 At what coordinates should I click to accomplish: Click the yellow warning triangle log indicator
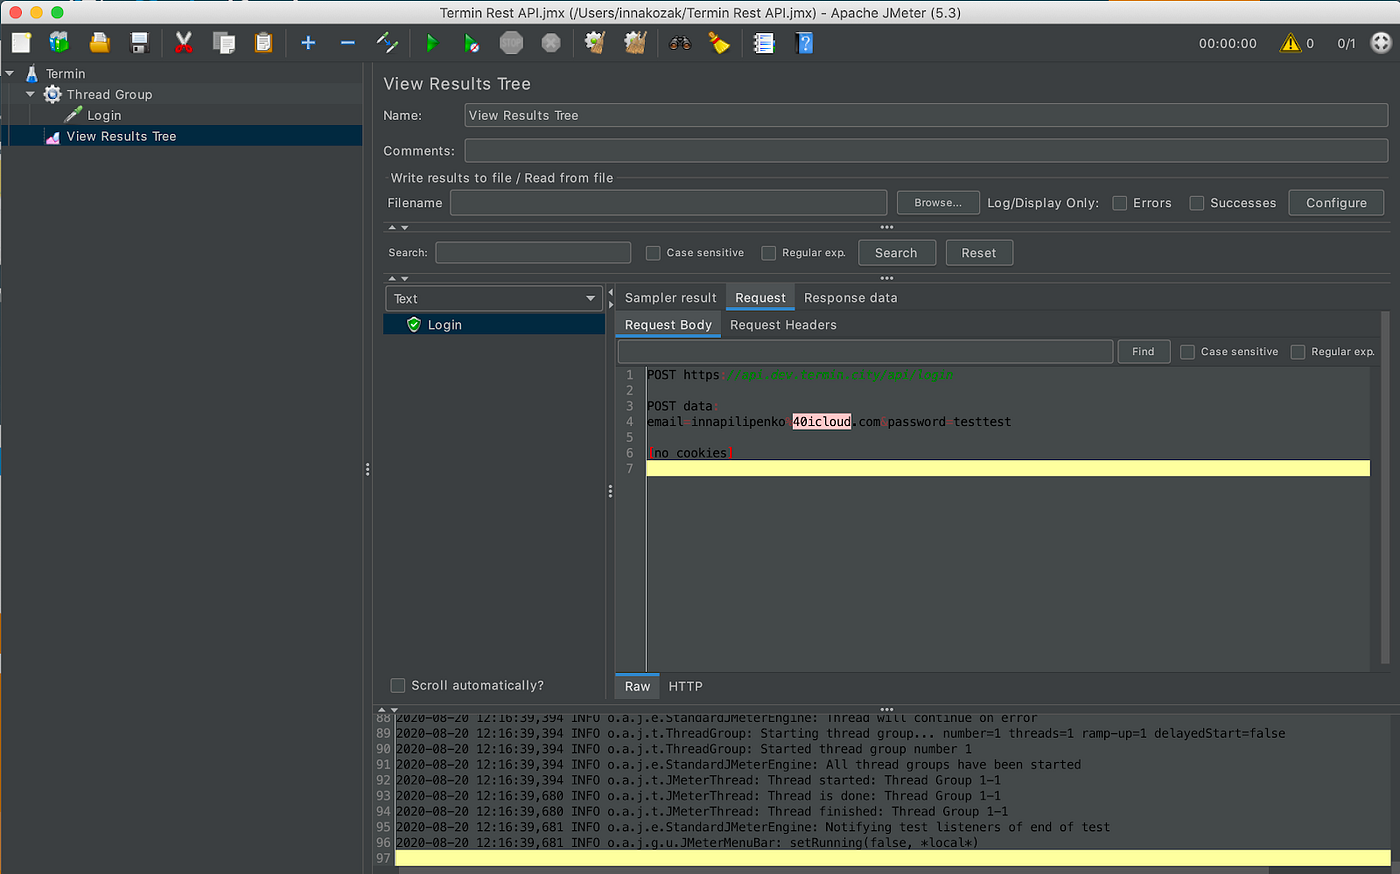[x=1290, y=43]
